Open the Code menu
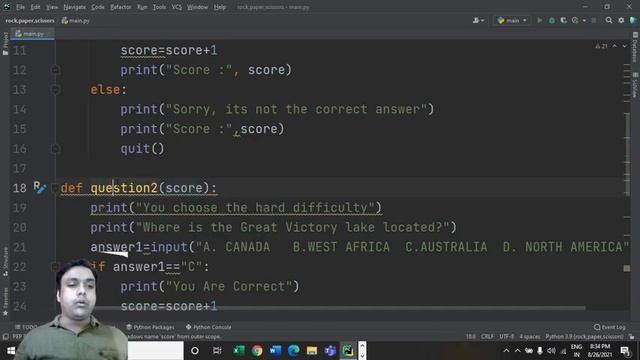The width and height of the screenshot is (640, 360). coord(98,7)
